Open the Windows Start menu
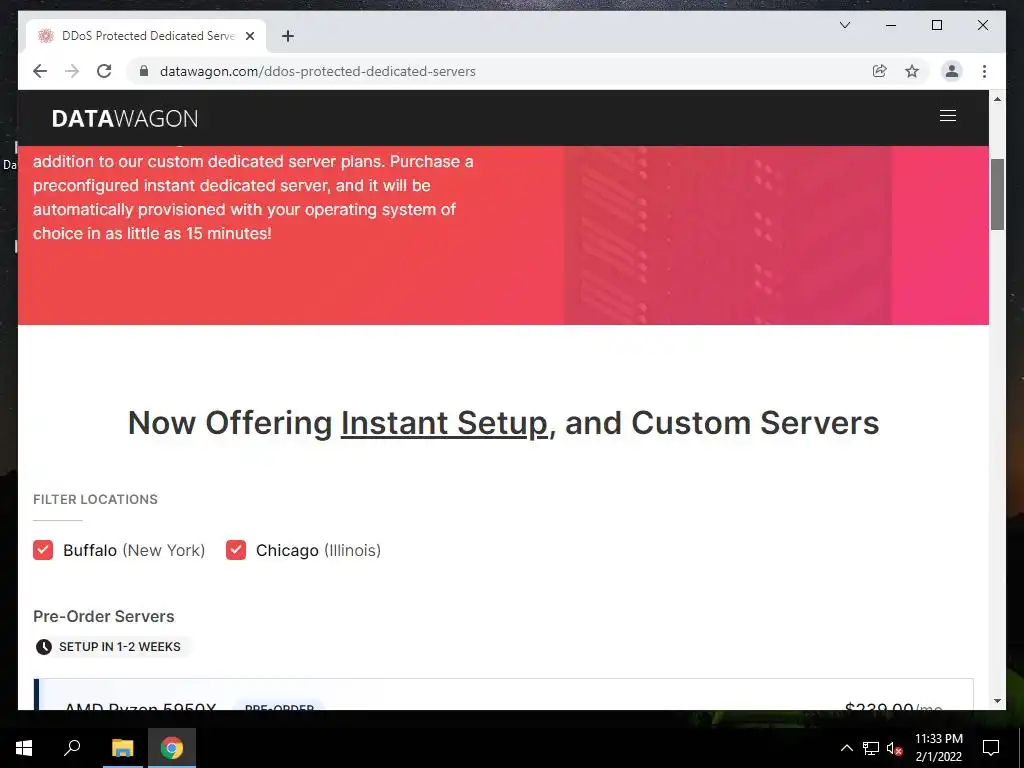Viewport: 1024px width, 768px height. coord(24,748)
